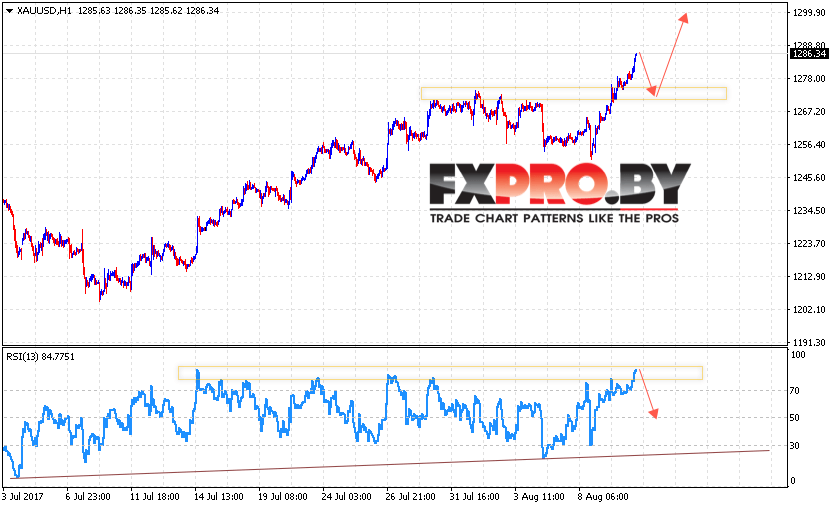Image resolution: width=830 pixels, height=508 pixels.
Task: Click the 24 Jul 03:00 time label
Action: tap(347, 497)
